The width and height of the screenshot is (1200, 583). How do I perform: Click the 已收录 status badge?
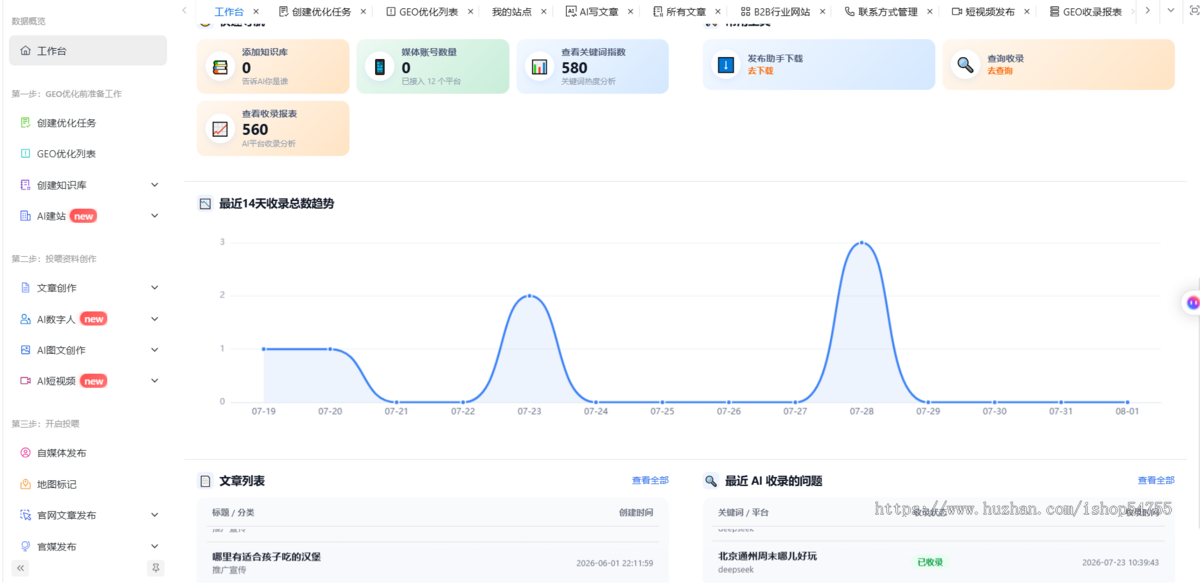point(930,562)
